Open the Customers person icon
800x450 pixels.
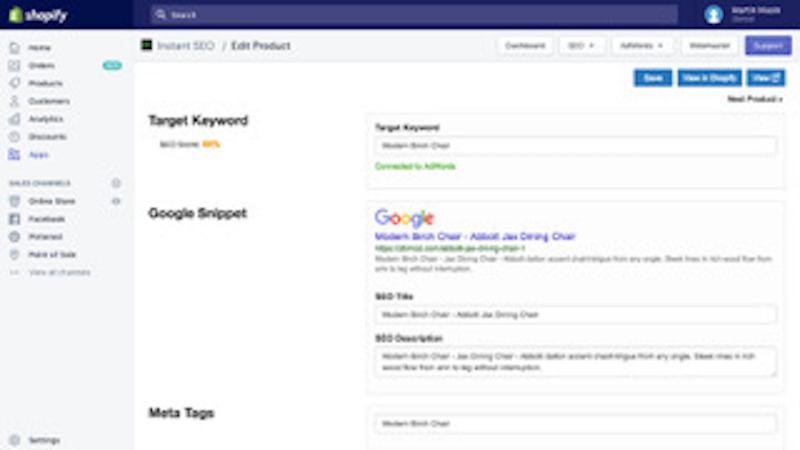click(14, 101)
